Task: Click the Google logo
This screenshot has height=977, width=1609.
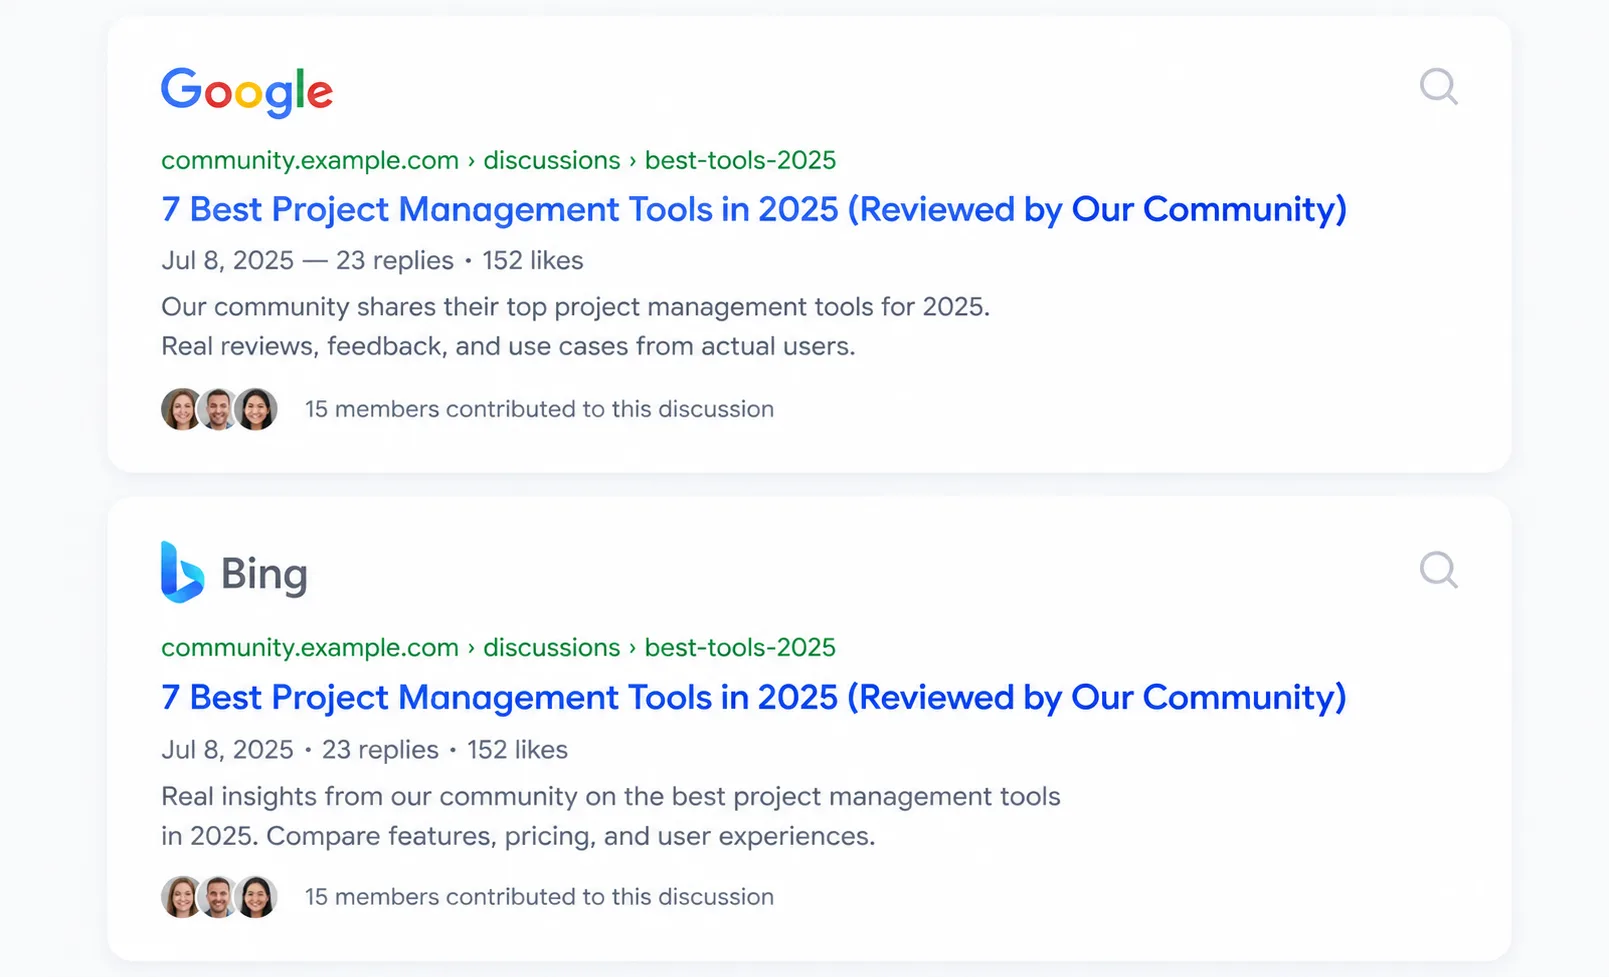Action: pos(247,92)
